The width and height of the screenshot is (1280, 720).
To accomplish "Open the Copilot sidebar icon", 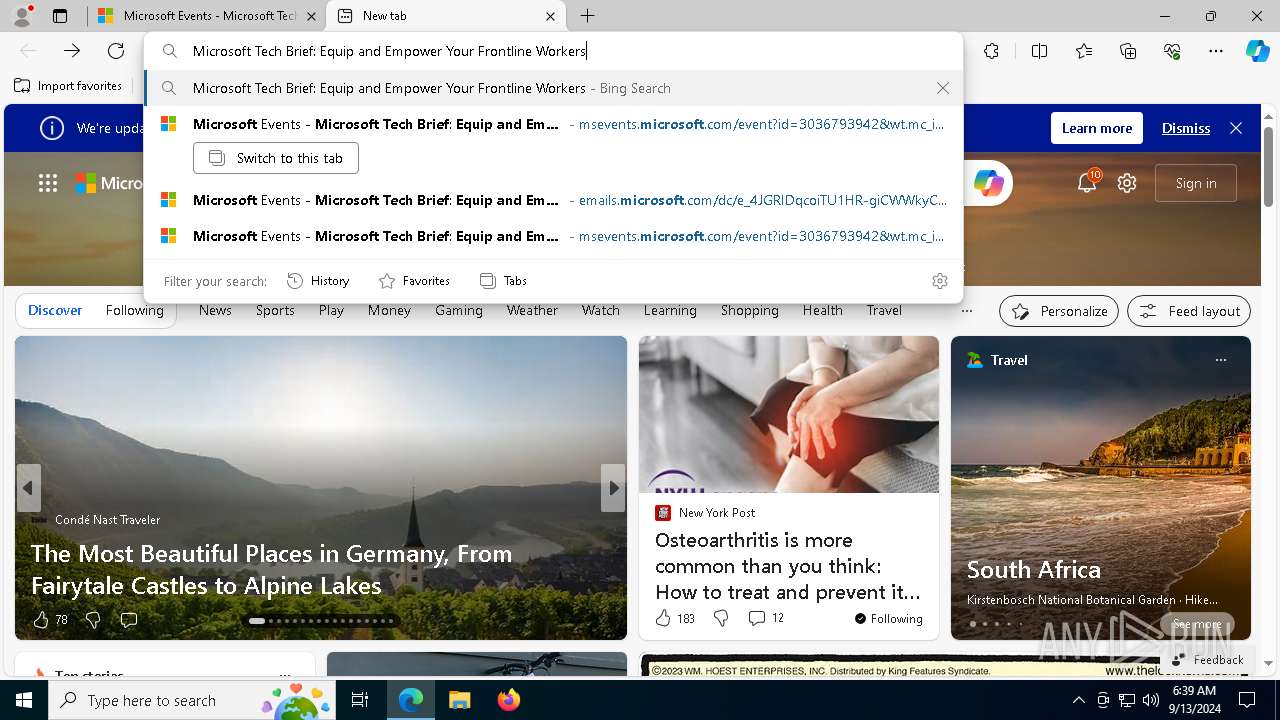I will click(1257, 51).
